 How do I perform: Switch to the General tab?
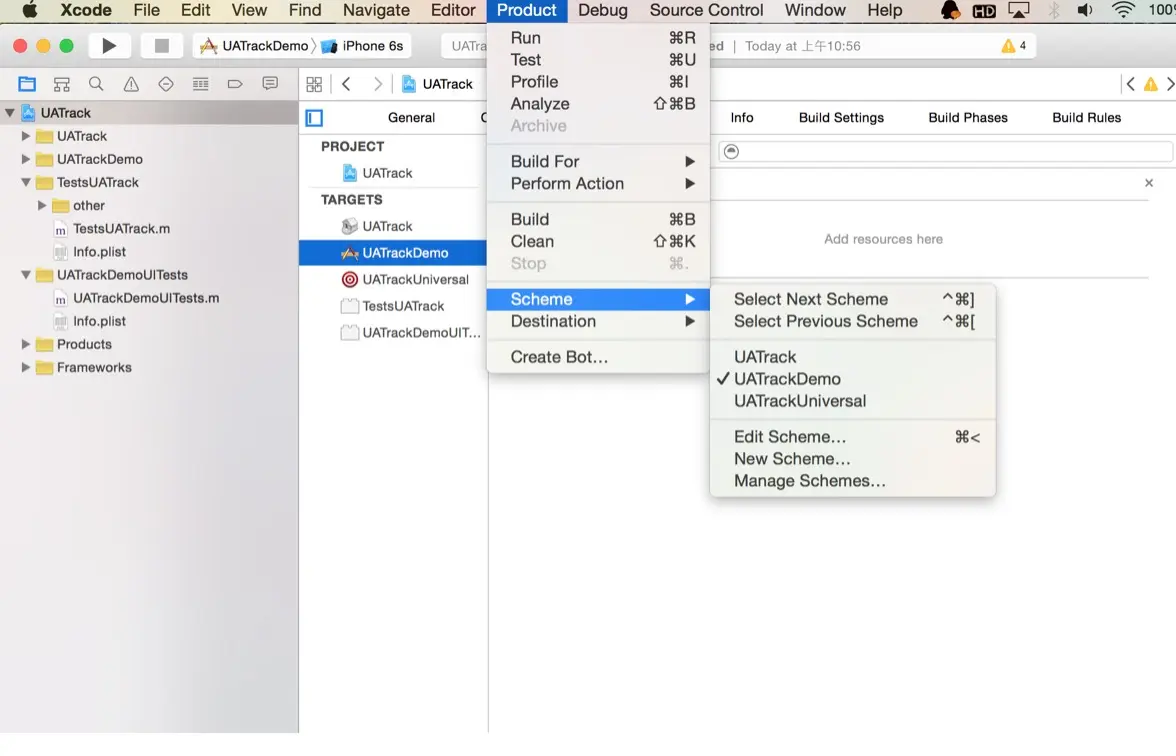tap(411, 118)
